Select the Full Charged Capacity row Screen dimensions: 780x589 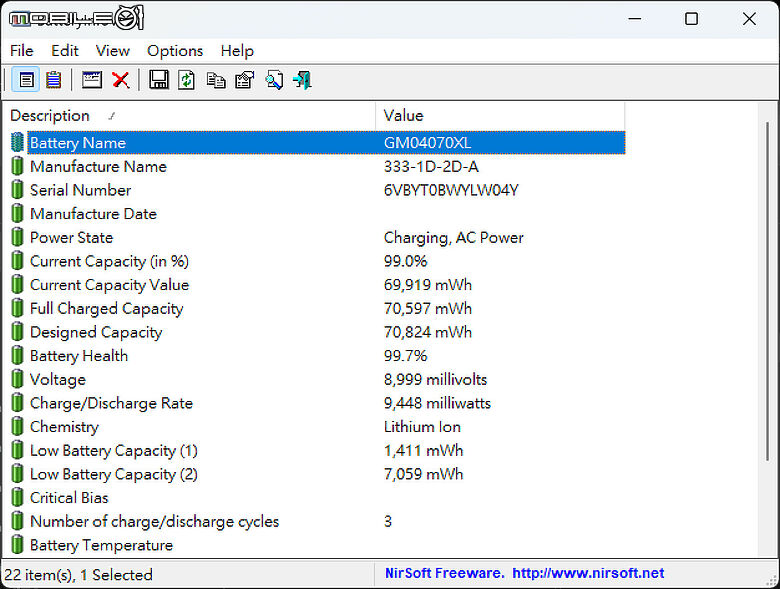click(318, 308)
